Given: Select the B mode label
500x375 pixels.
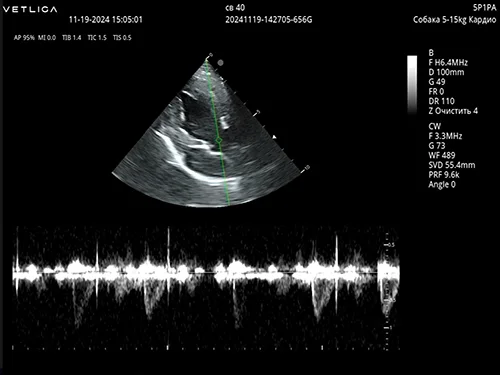Looking at the screenshot, I should (431, 53).
